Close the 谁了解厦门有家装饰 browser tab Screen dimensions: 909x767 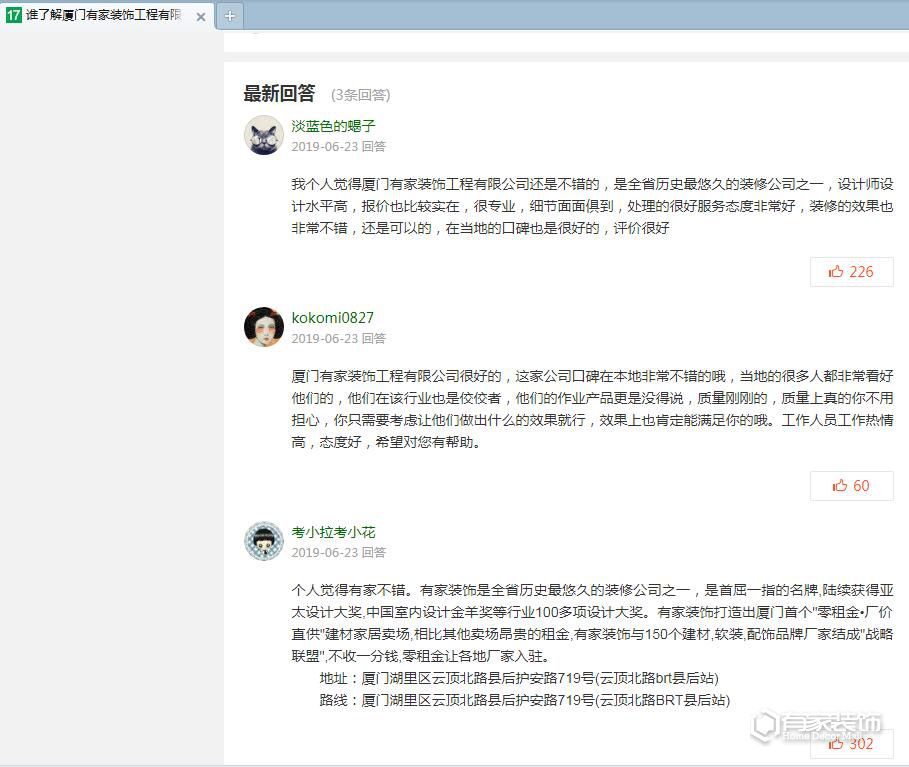tap(202, 16)
